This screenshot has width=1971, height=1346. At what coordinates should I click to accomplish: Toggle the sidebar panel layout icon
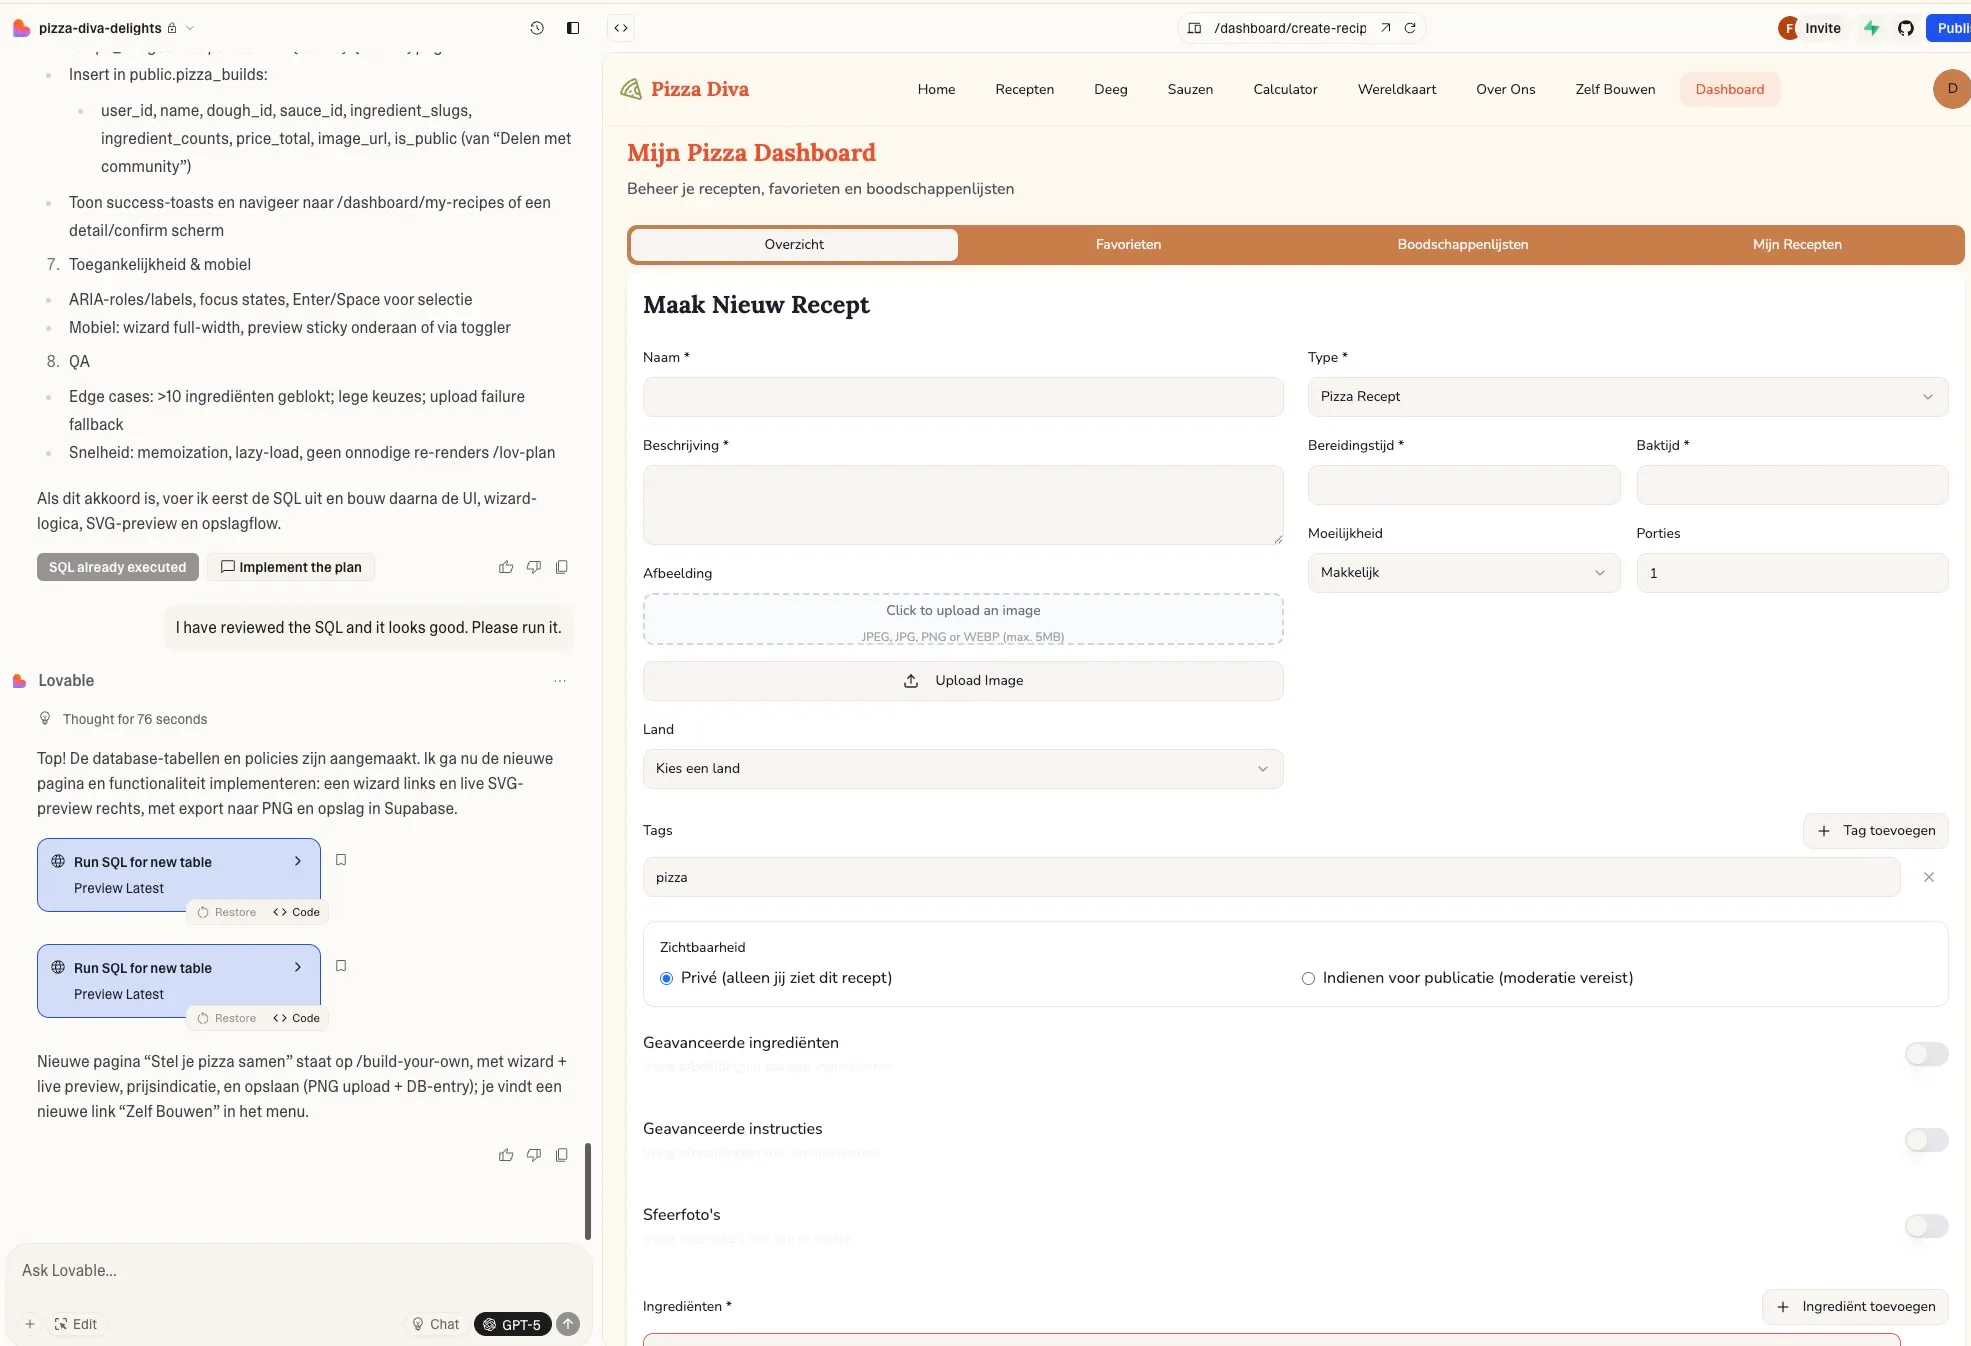(573, 28)
